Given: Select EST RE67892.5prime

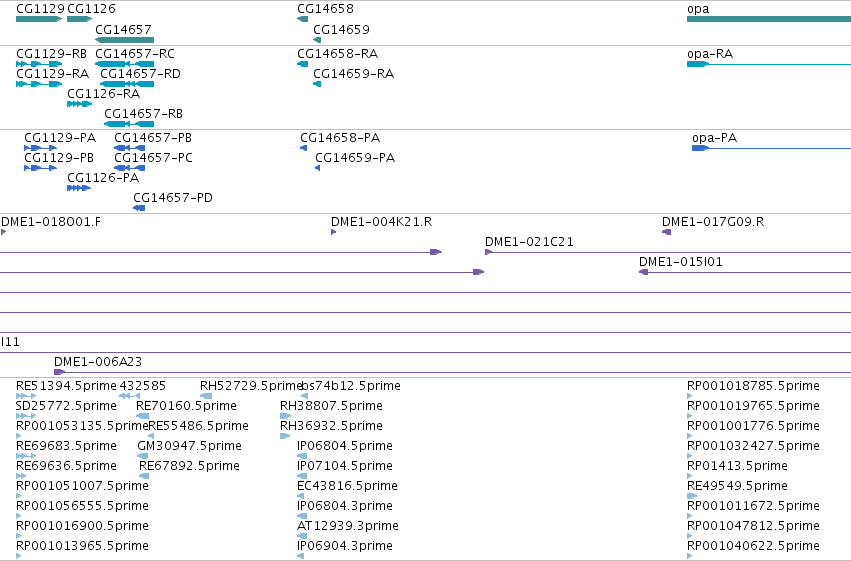Looking at the screenshot, I should (144, 476).
